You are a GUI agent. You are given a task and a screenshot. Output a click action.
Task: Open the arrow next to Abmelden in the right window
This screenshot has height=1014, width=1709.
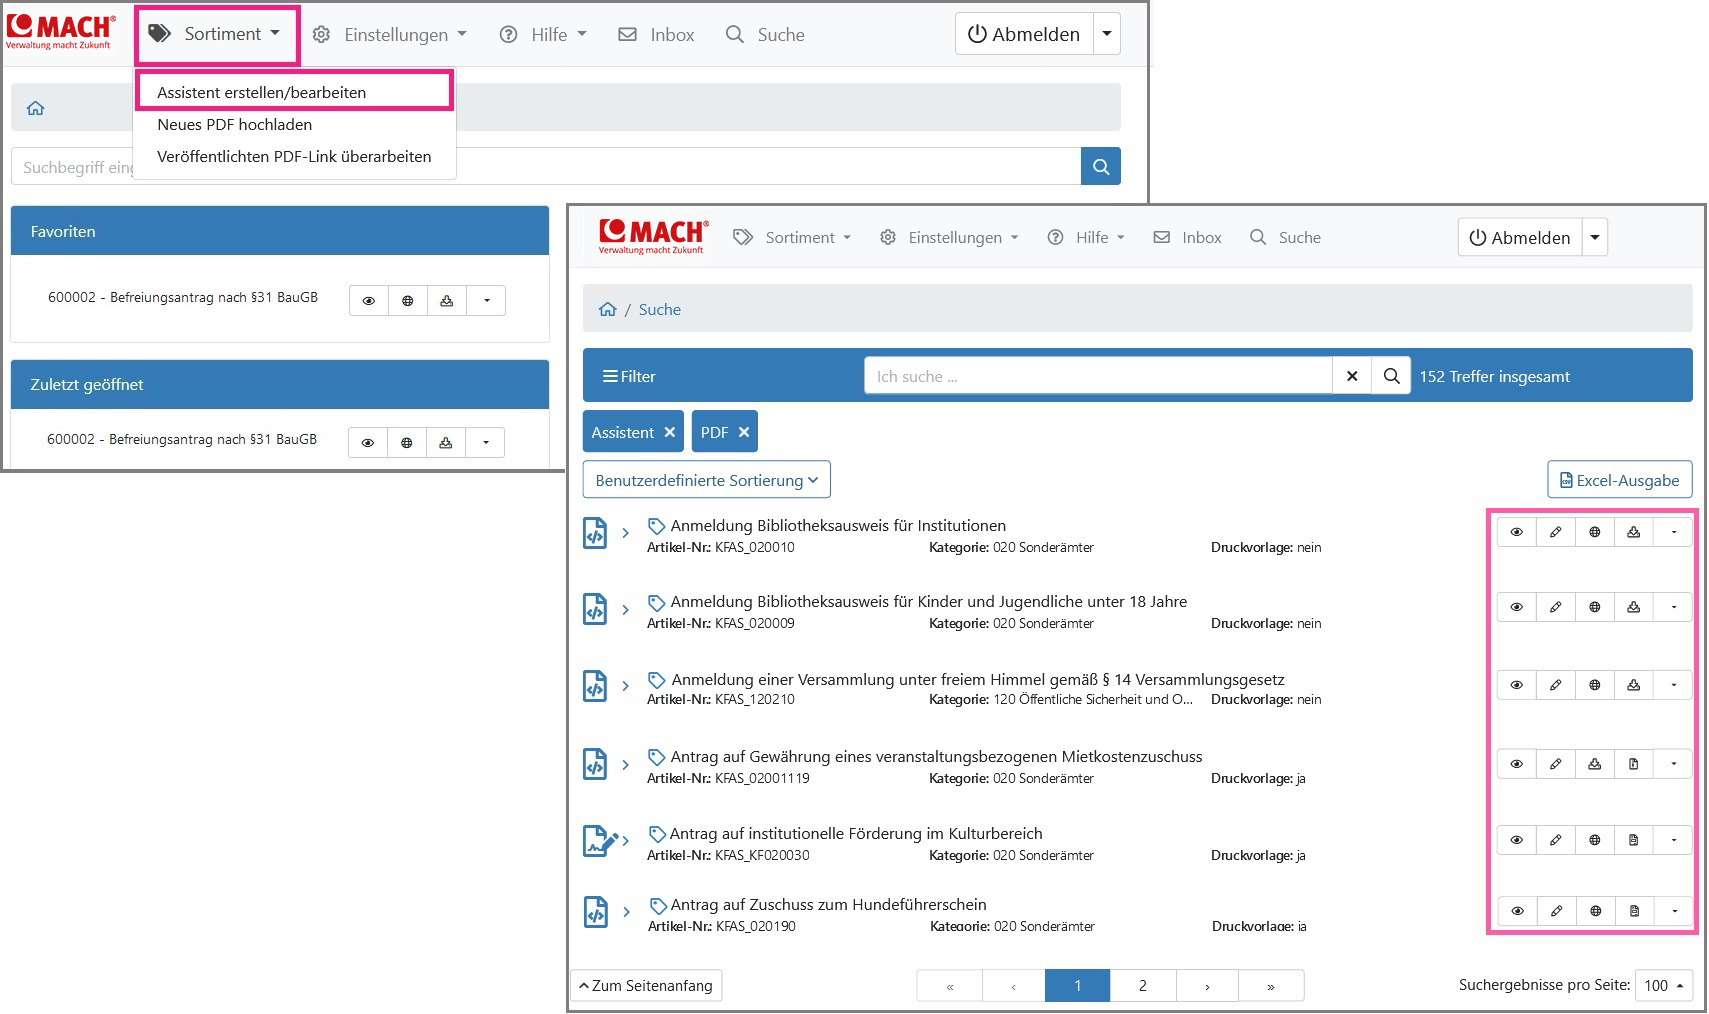(x=1595, y=237)
